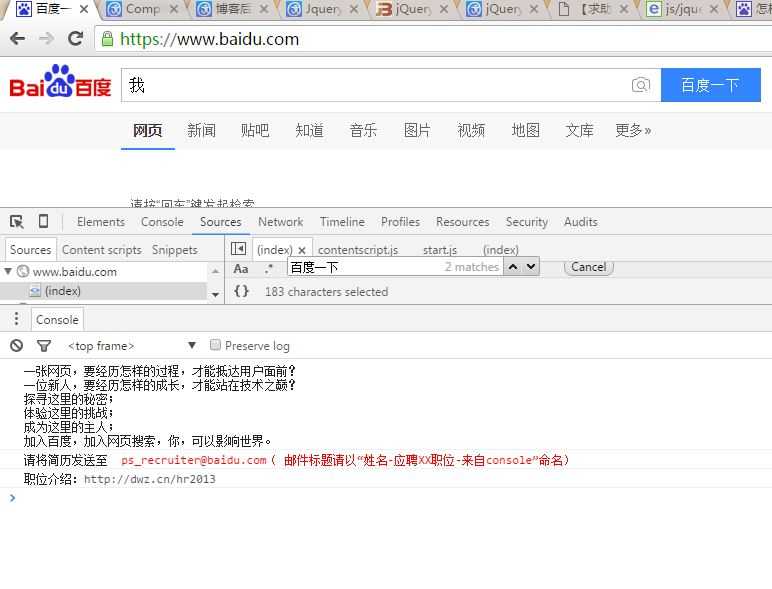Close the (index) editor tab

pyautogui.click(x=302, y=250)
